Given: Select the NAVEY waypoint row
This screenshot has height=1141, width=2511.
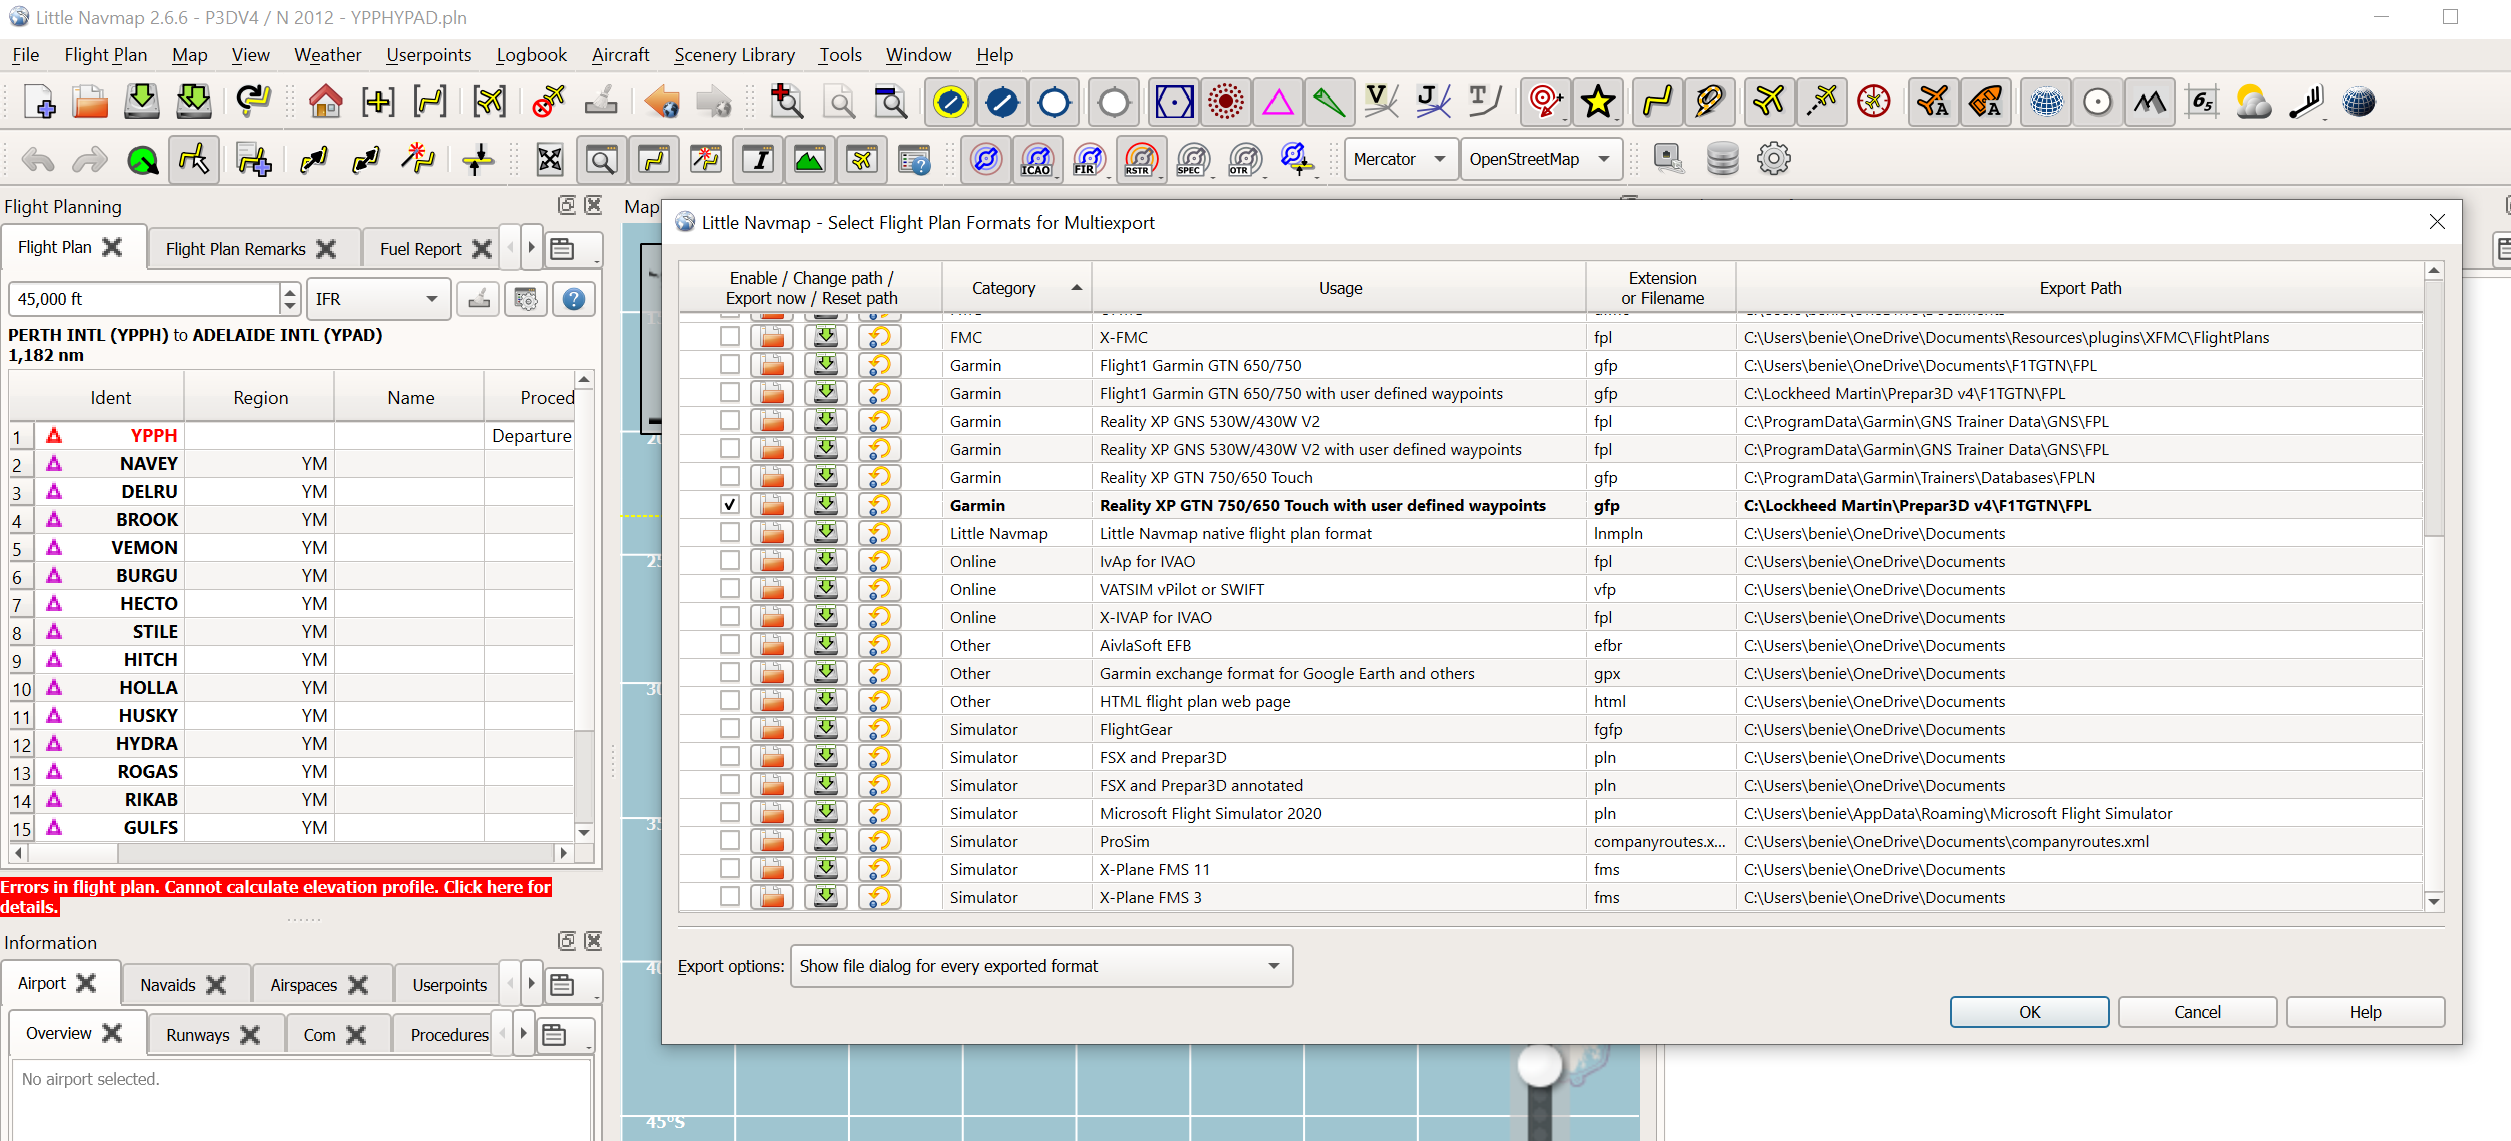Looking at the screenshot, I should 292,464.
